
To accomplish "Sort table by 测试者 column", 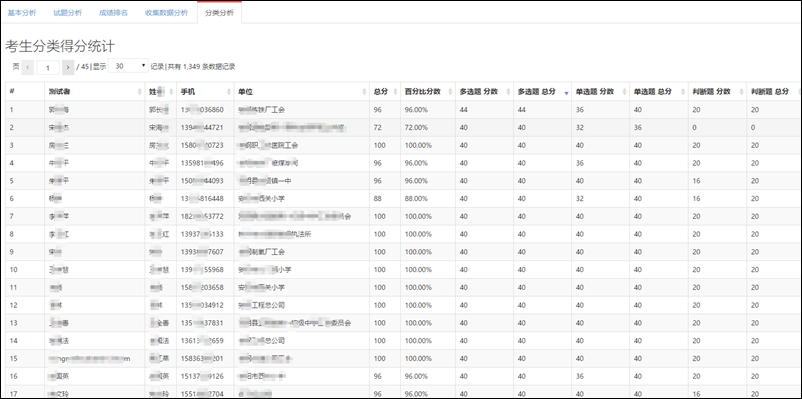I will pos(94,92).
